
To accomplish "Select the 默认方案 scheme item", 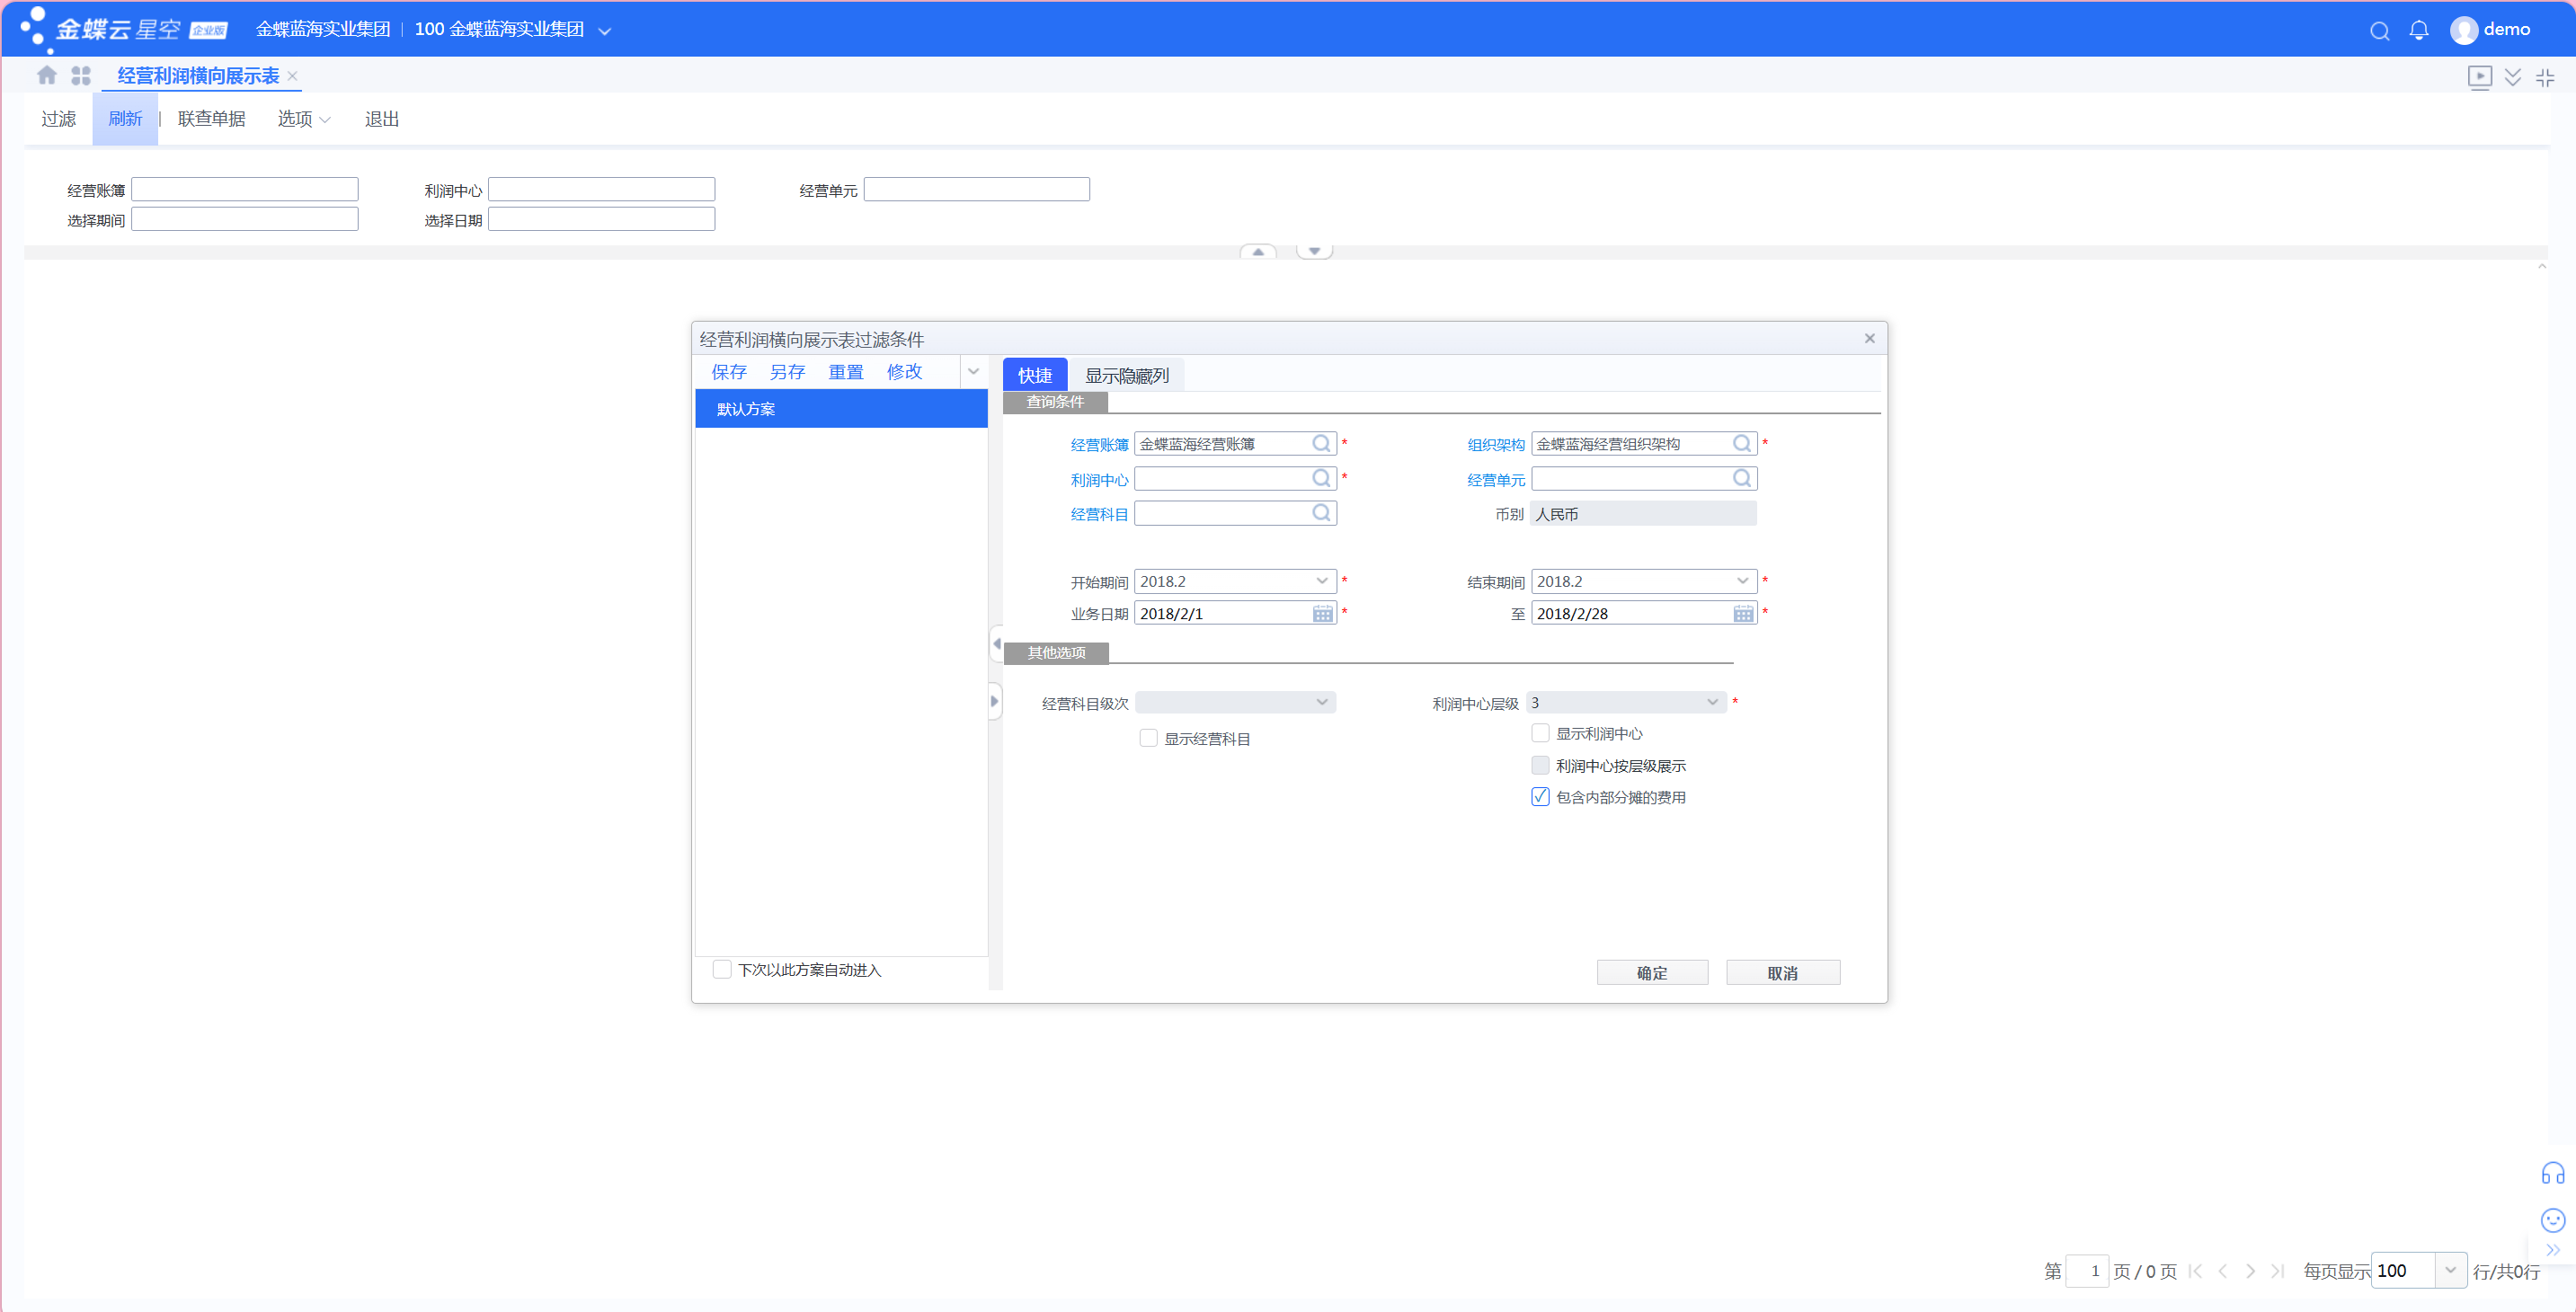I will coord(841,409).
